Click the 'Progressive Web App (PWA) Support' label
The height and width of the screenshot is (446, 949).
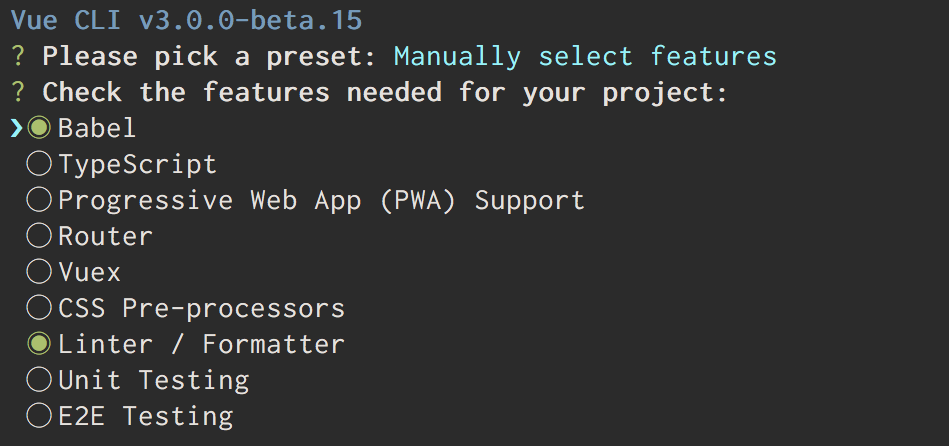pos(321,200)
